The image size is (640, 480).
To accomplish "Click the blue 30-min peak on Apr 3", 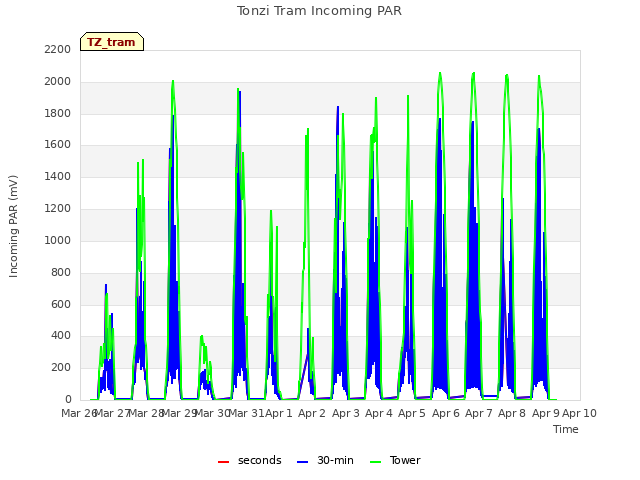I will pyautogui.click(x=338, y=107).
